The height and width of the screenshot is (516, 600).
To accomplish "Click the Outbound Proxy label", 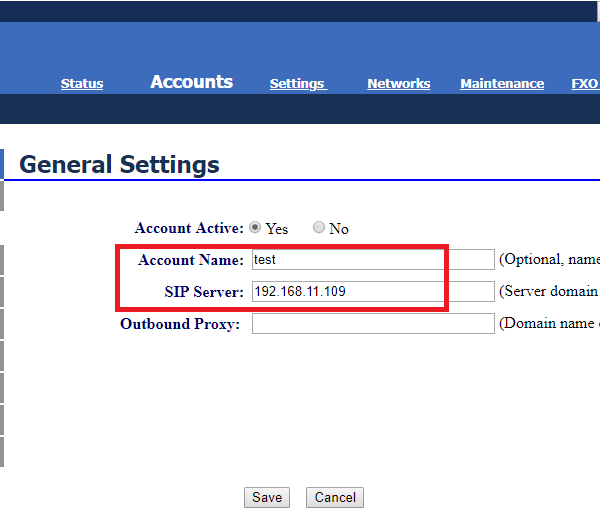I will 180,324.
